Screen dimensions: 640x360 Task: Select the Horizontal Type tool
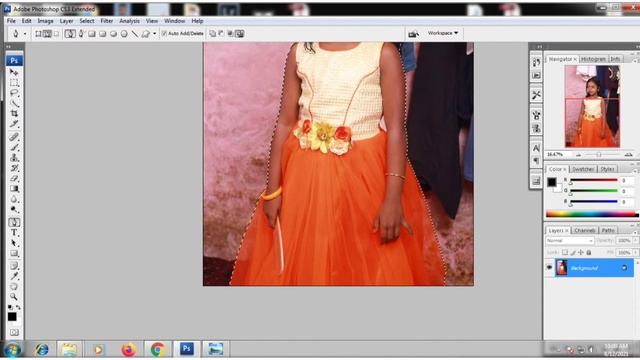pos(14,233)
